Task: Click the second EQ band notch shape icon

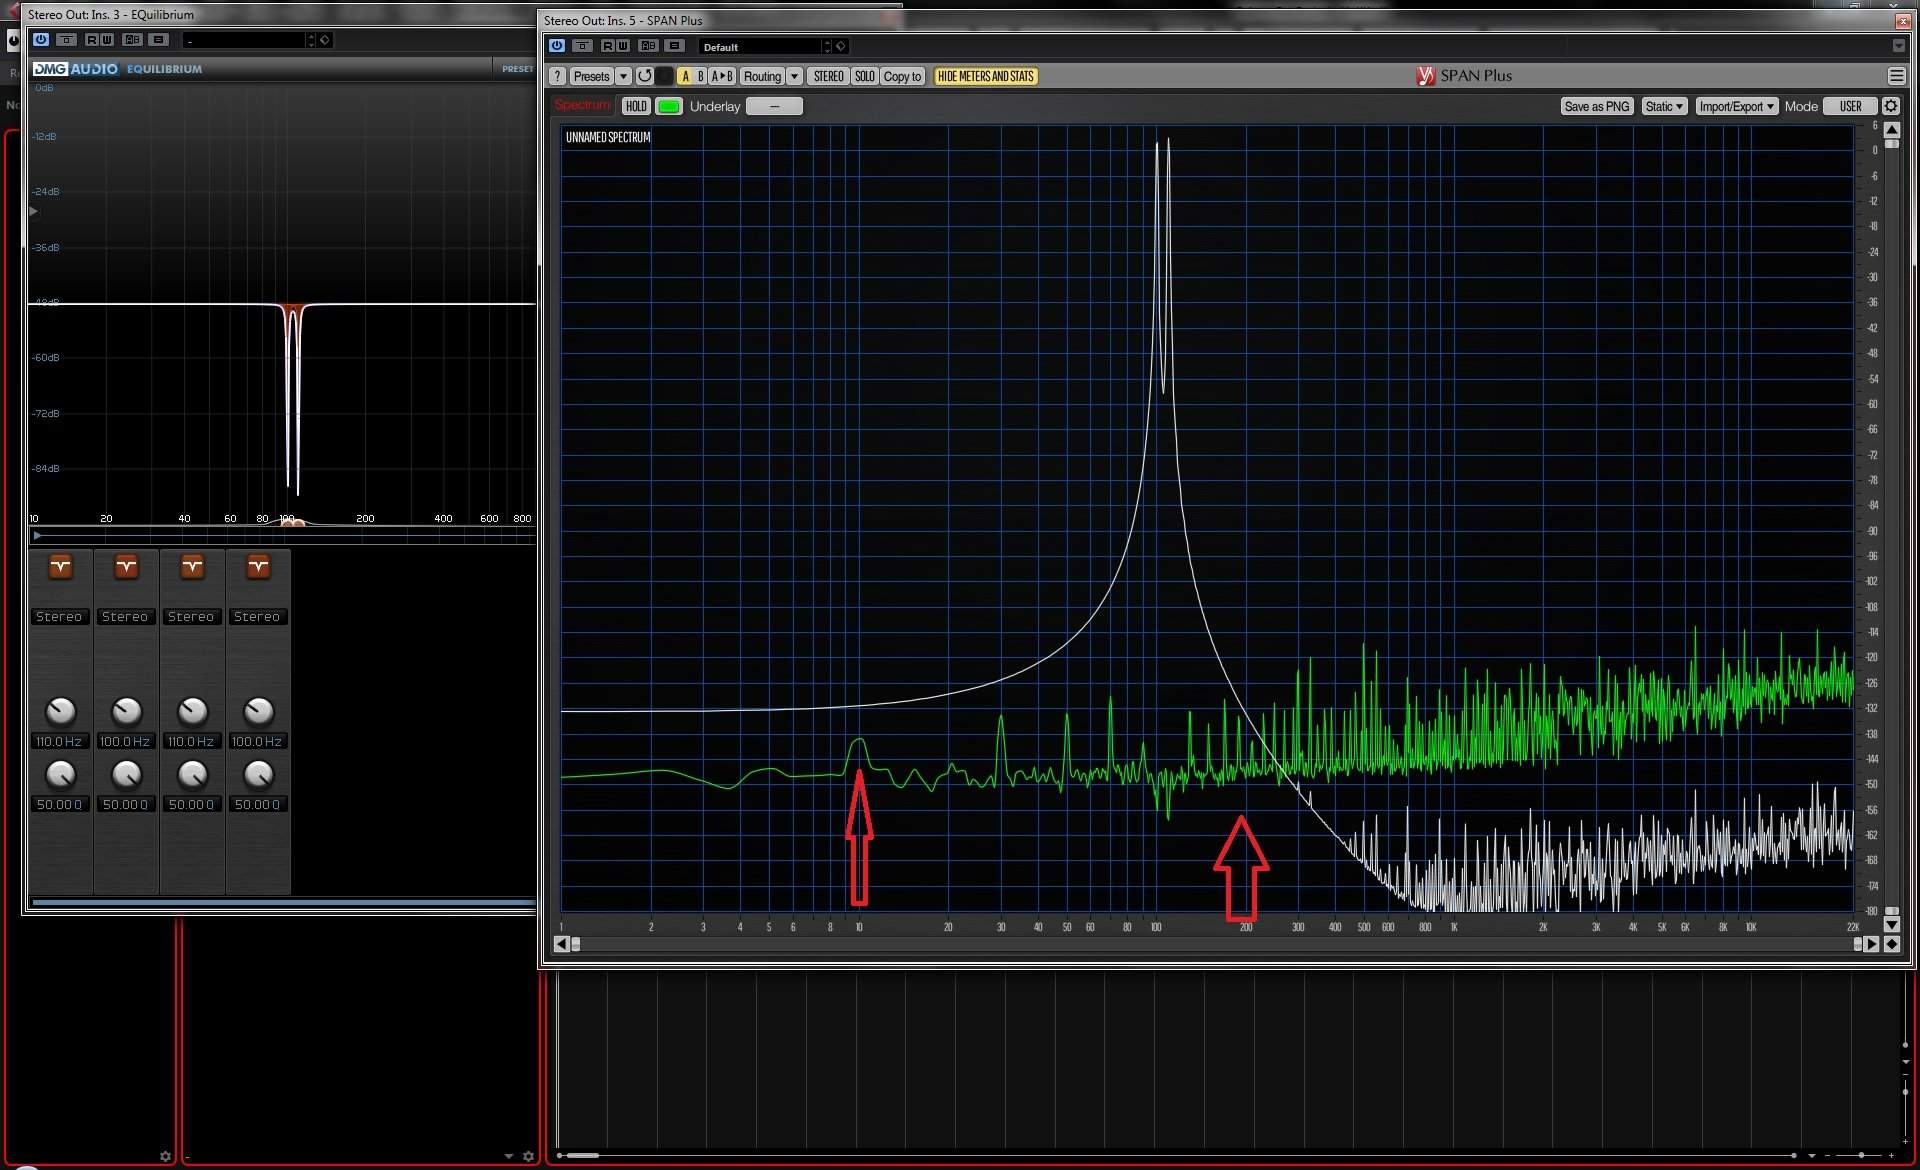Action: (x=126, y=567)
